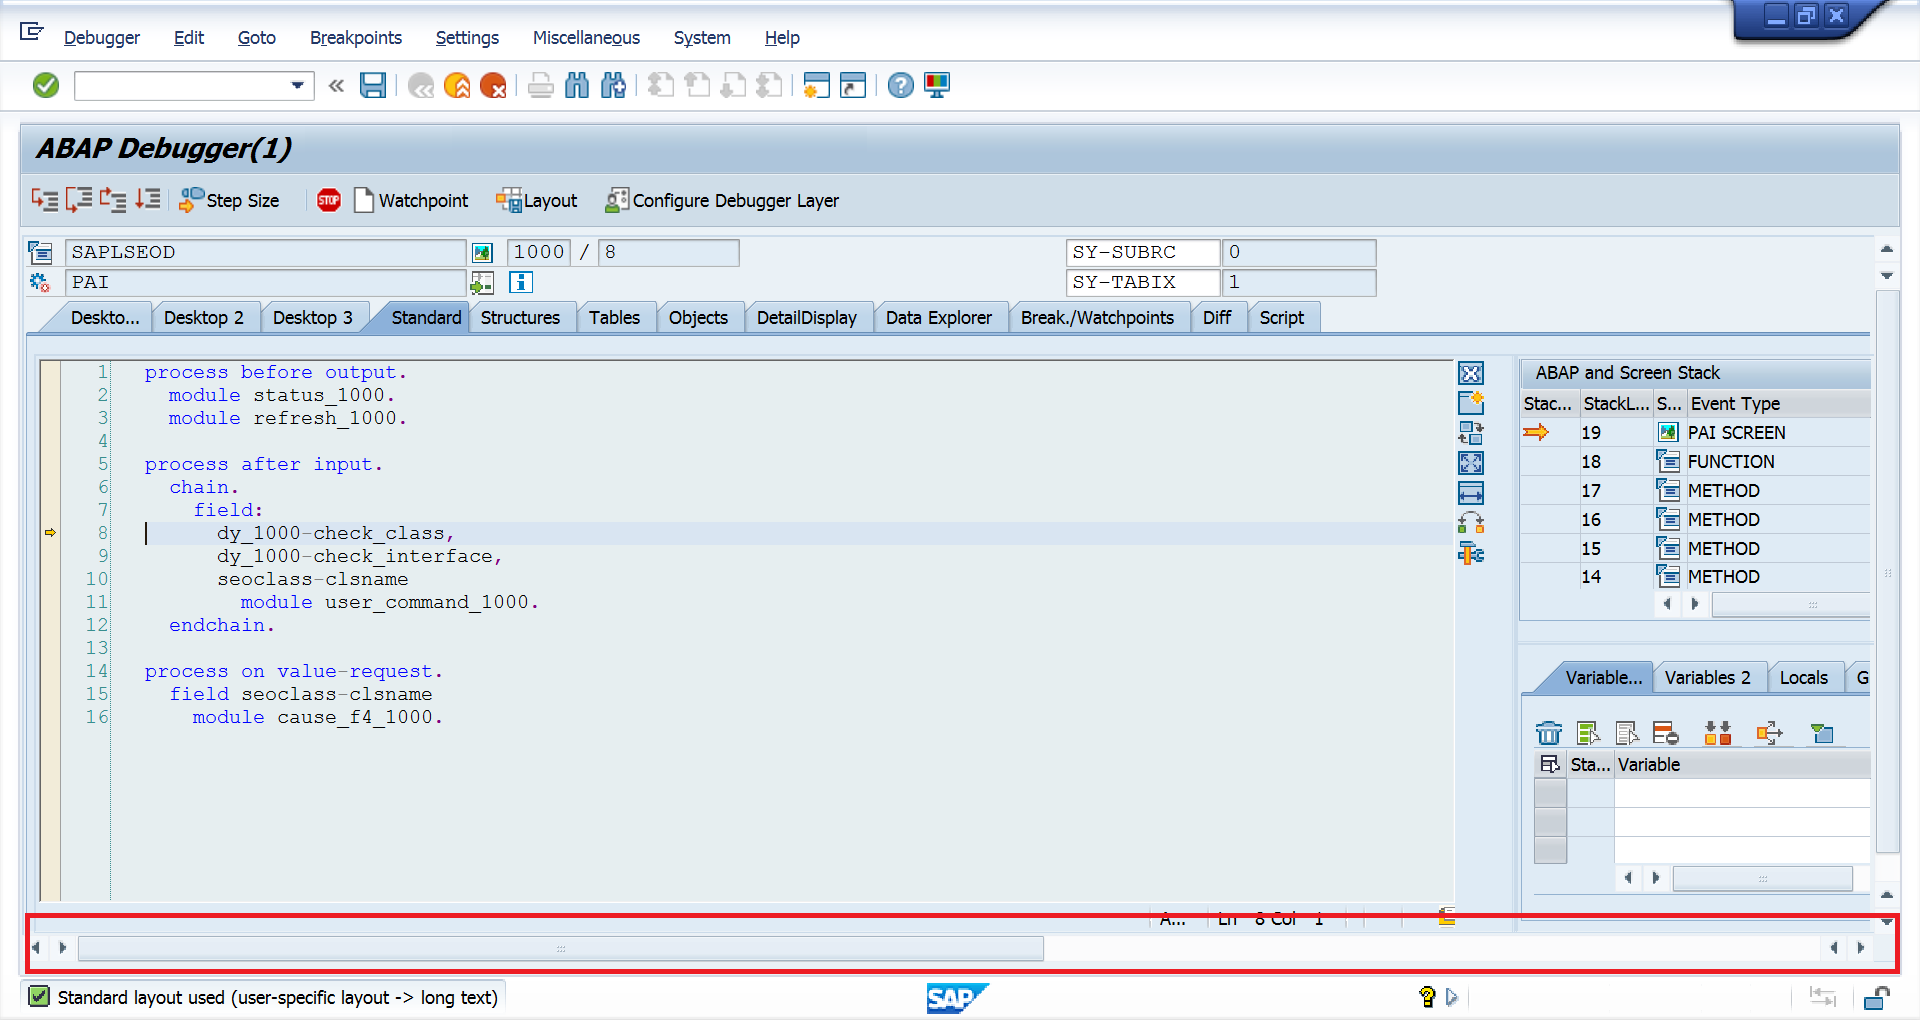Click the orange Exit icon
The image size is (1920, 1020).
(x=457, y=86)
